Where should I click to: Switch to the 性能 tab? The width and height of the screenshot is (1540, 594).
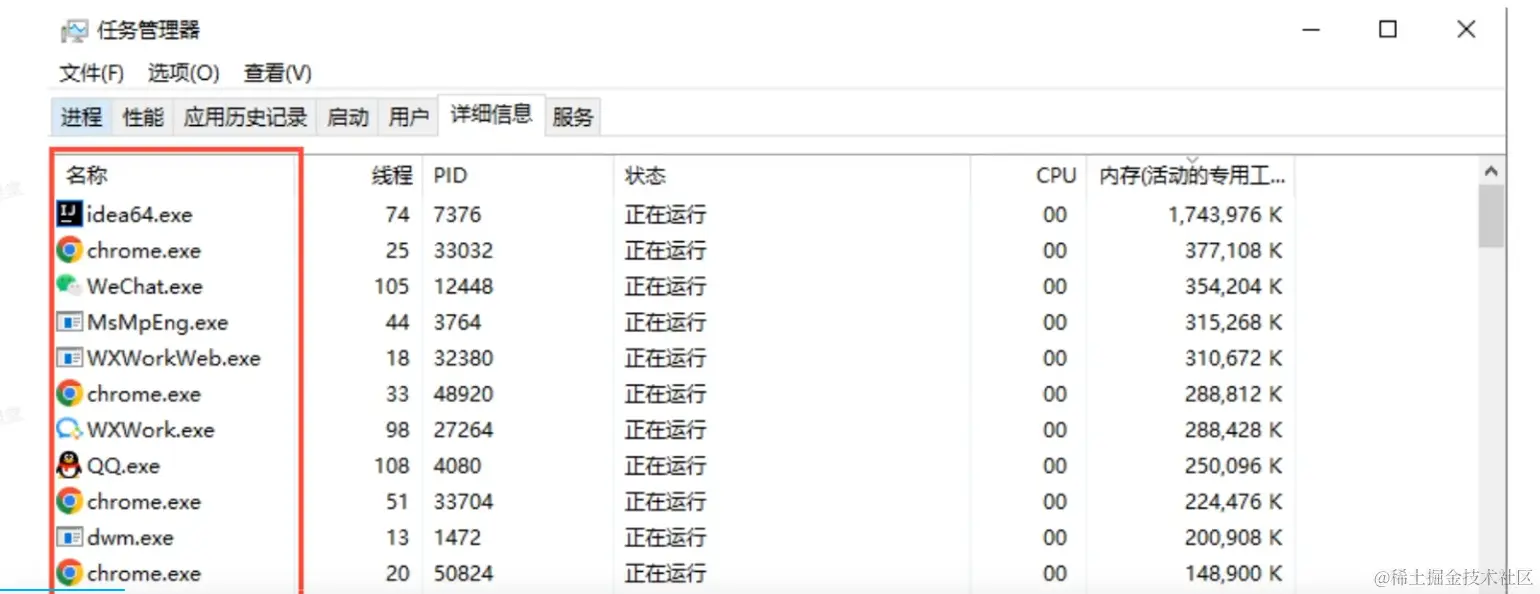point(143,117)
